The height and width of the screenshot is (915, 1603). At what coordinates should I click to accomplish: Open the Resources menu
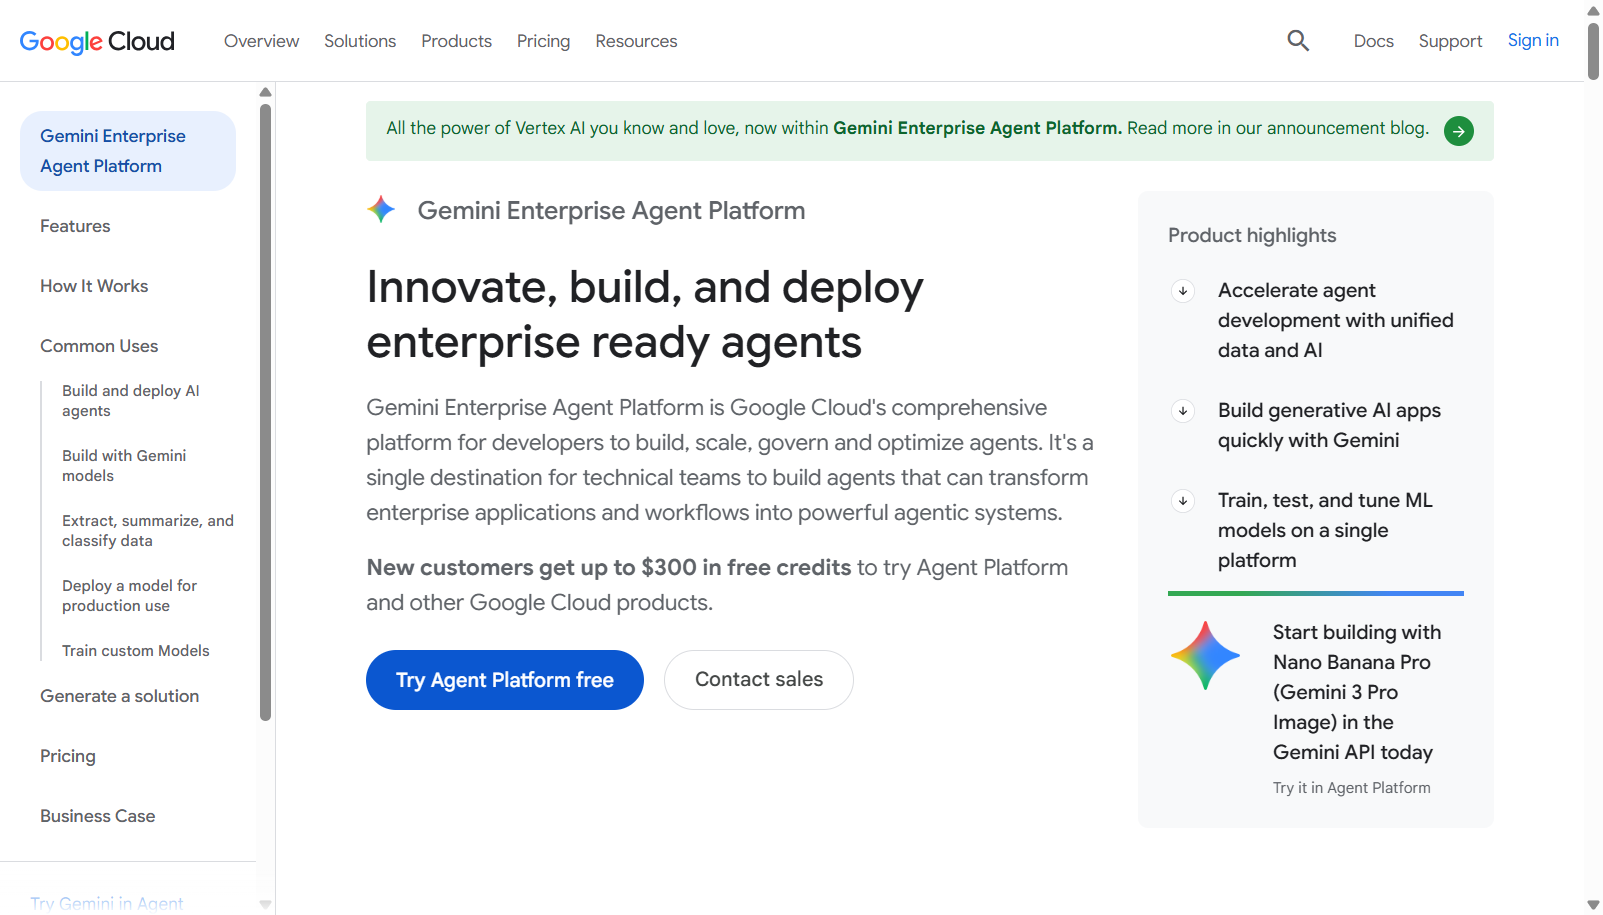coord(636,41)
